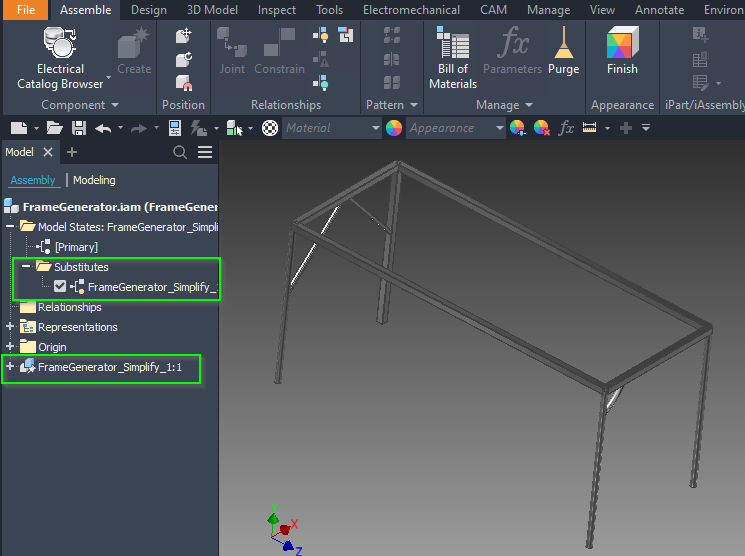Add a new browser panel tab
Viewport: 745px width, 556px height.
(x=72, y=152)
